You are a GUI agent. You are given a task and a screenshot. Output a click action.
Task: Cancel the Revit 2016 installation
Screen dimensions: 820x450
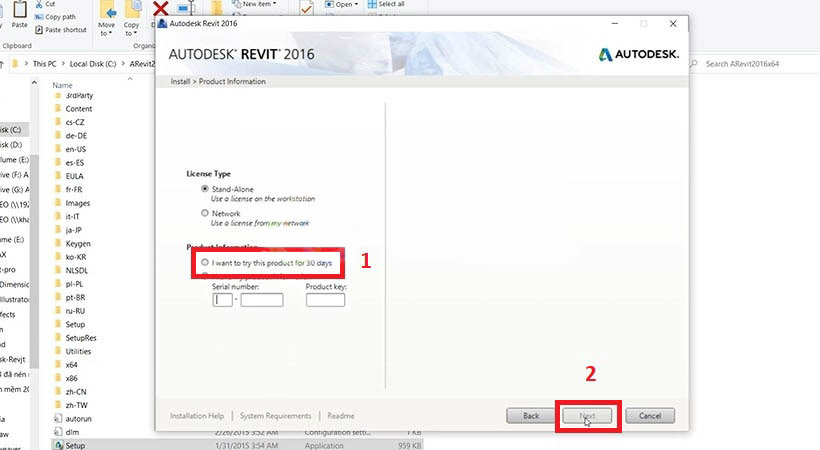pyautogui.click(x=650, y=416)
